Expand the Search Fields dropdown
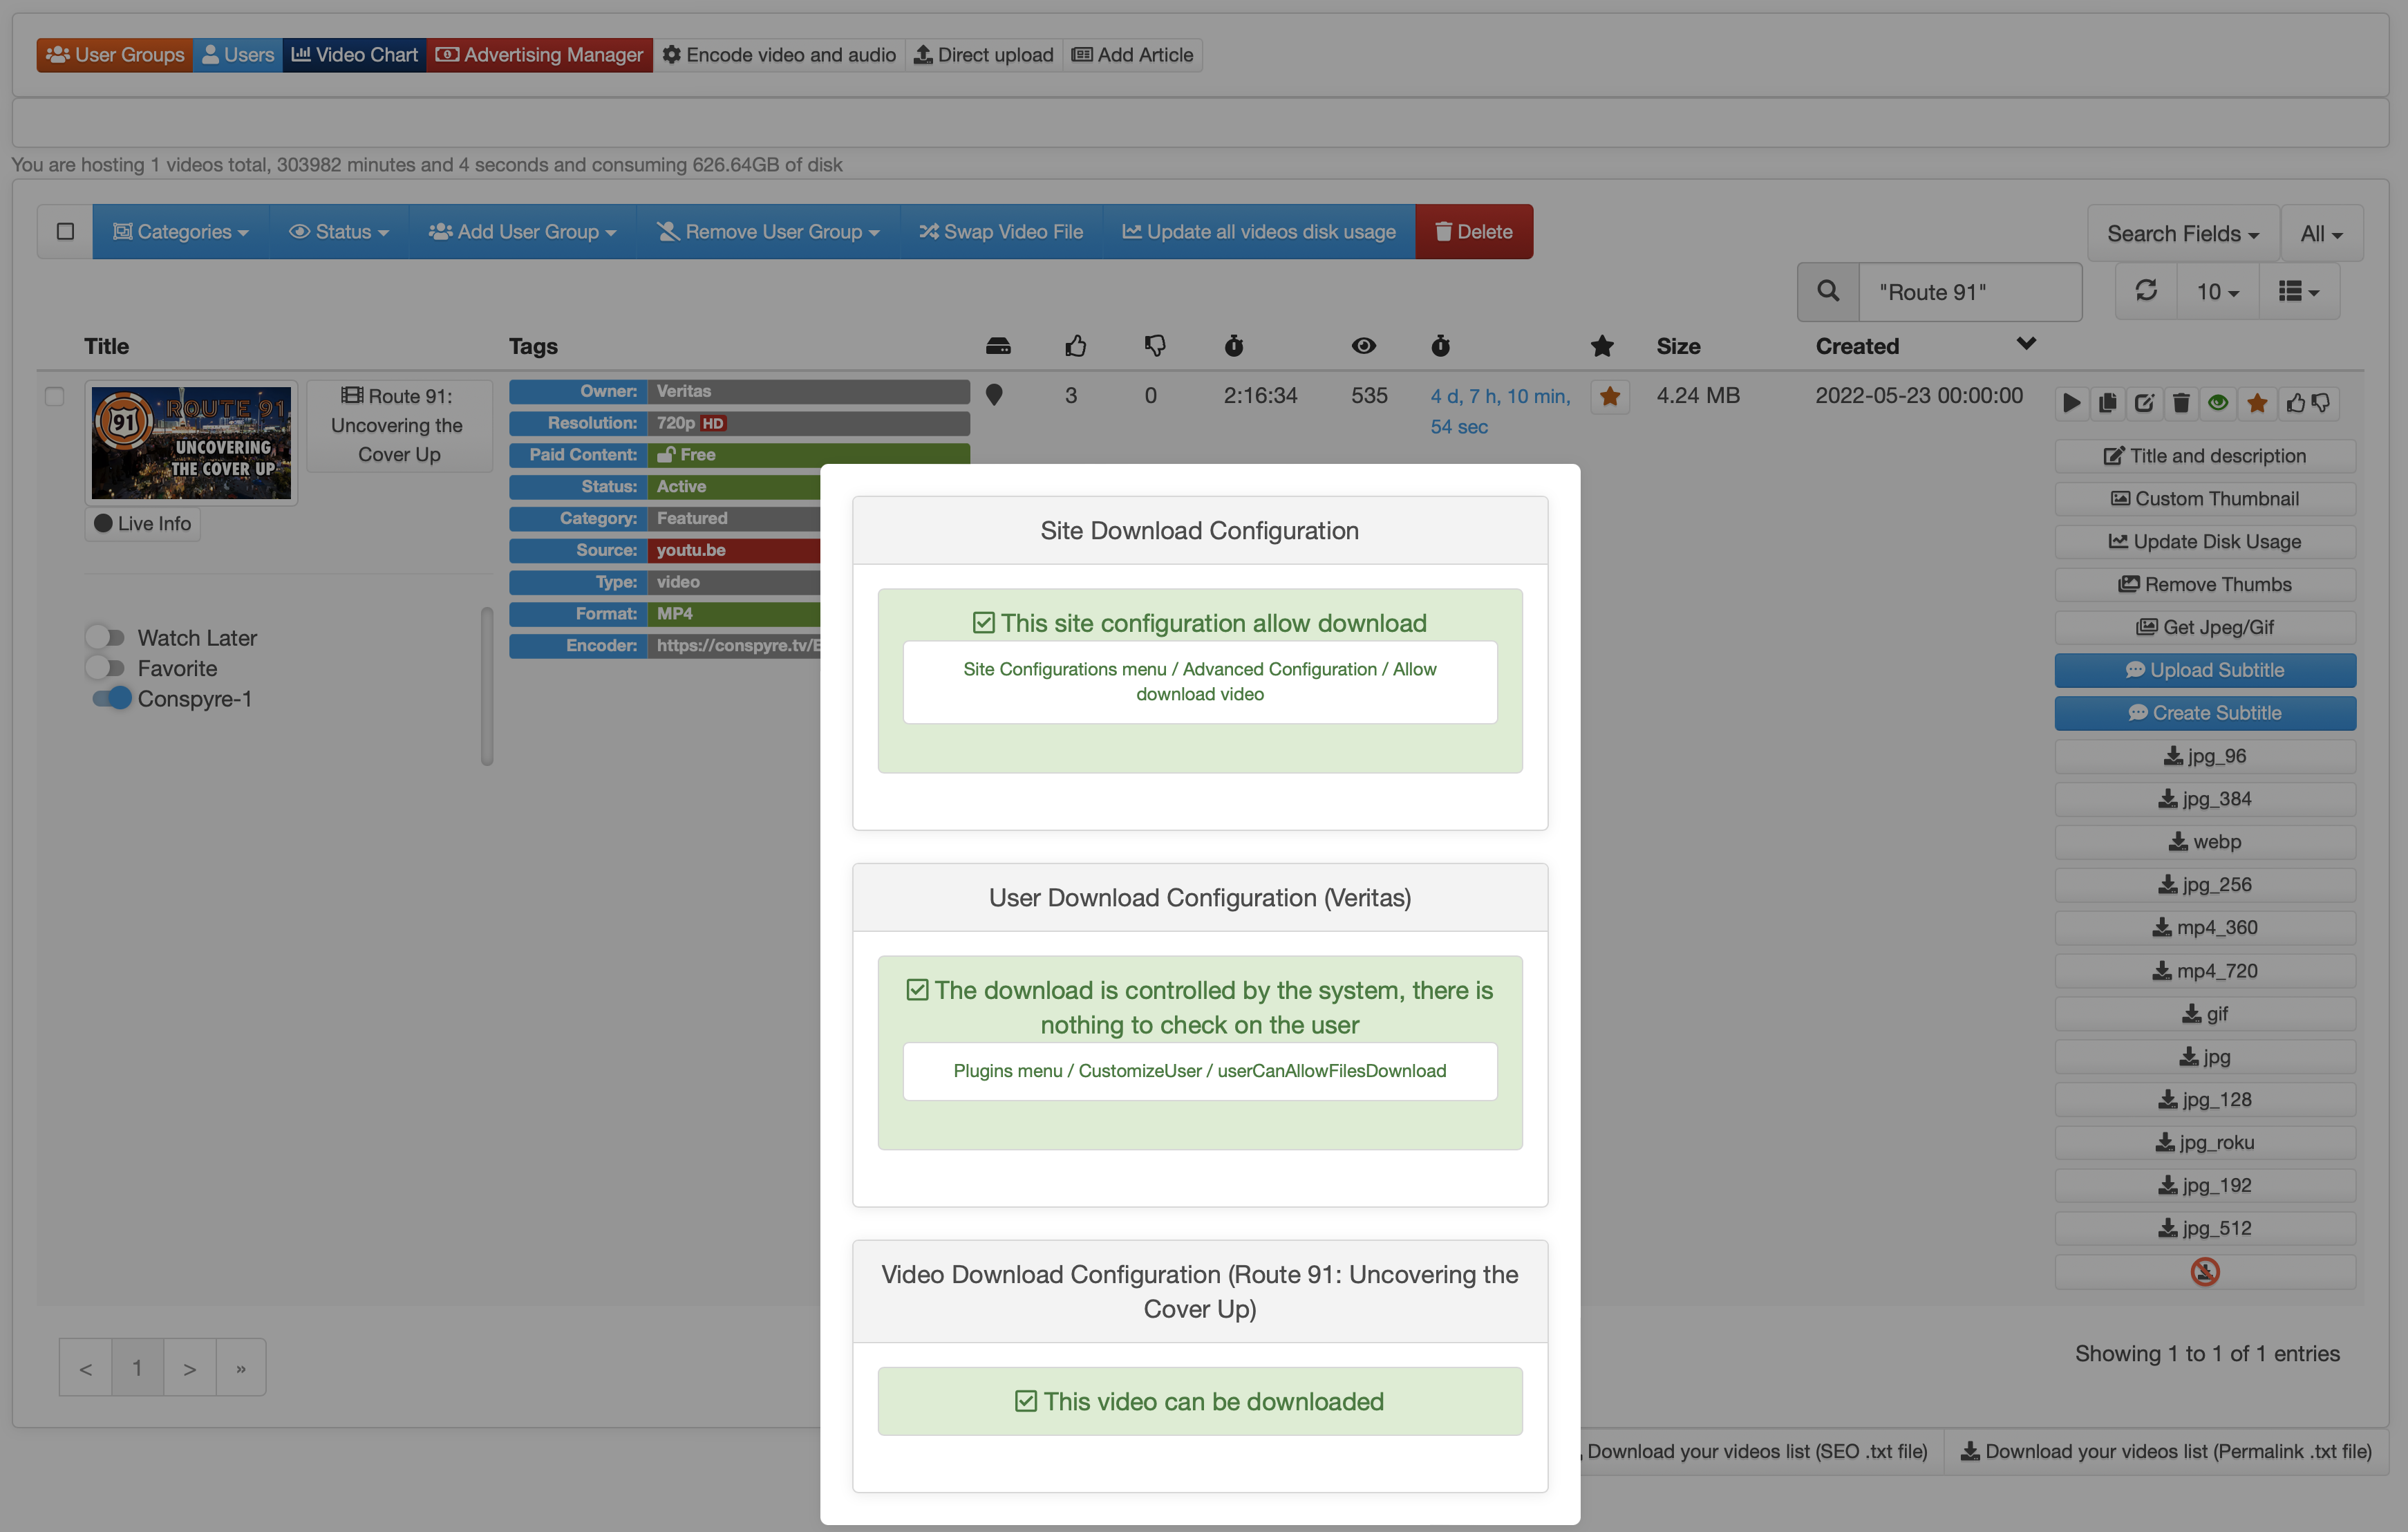Image resolution: width=2408 pixels, height=1532 pixels. 2182,233
